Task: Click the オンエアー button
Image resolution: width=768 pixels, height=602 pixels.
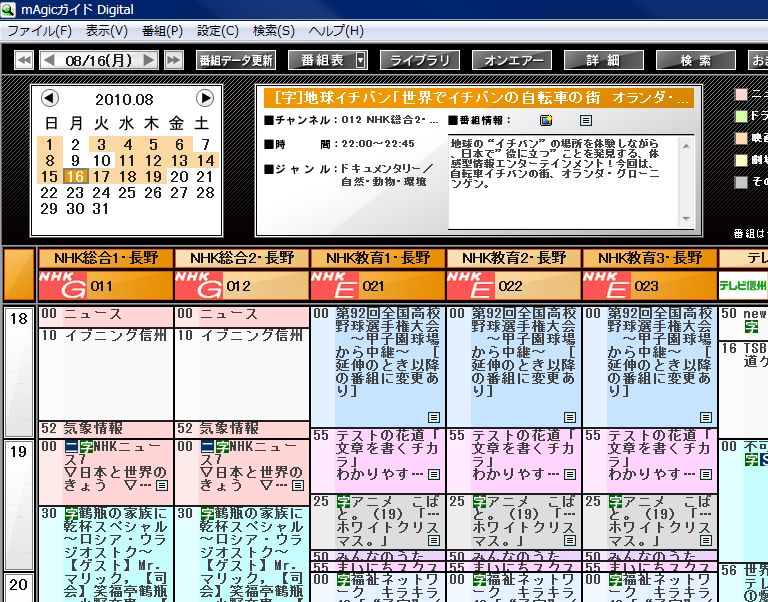Action: pyautogui.click(x=512, y=60)
